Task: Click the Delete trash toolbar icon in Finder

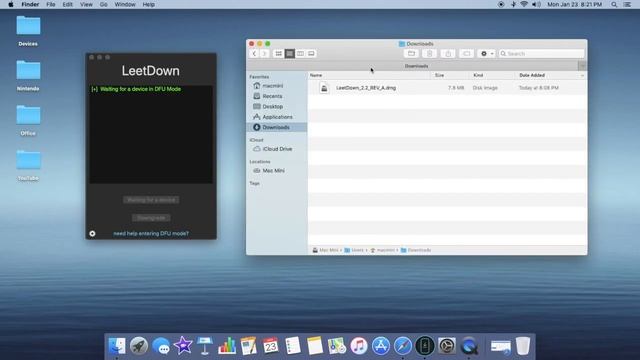Action: click(429, 53)
